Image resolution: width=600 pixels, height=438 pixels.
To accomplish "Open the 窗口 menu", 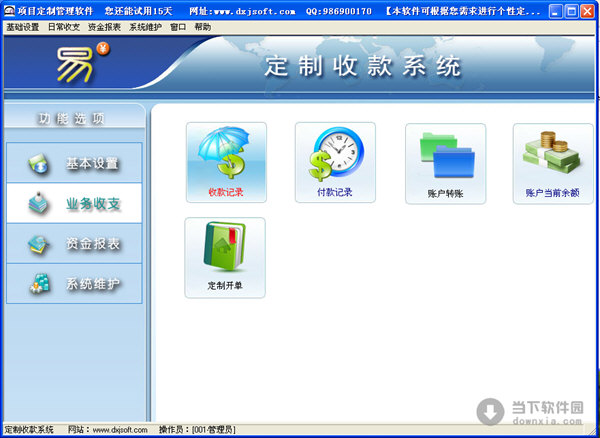I will pyautogui.click(x=178, y=27).
